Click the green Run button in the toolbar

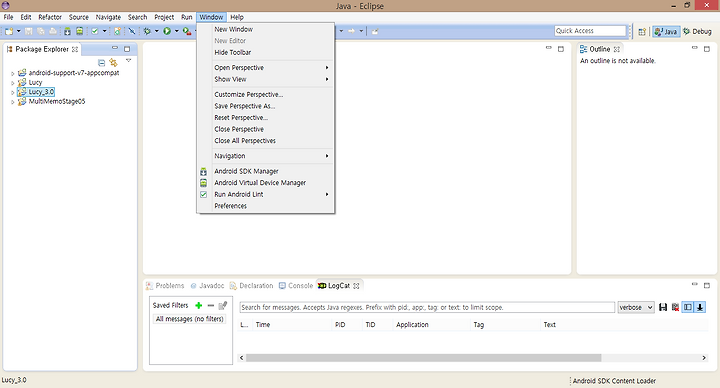(167, 31)
